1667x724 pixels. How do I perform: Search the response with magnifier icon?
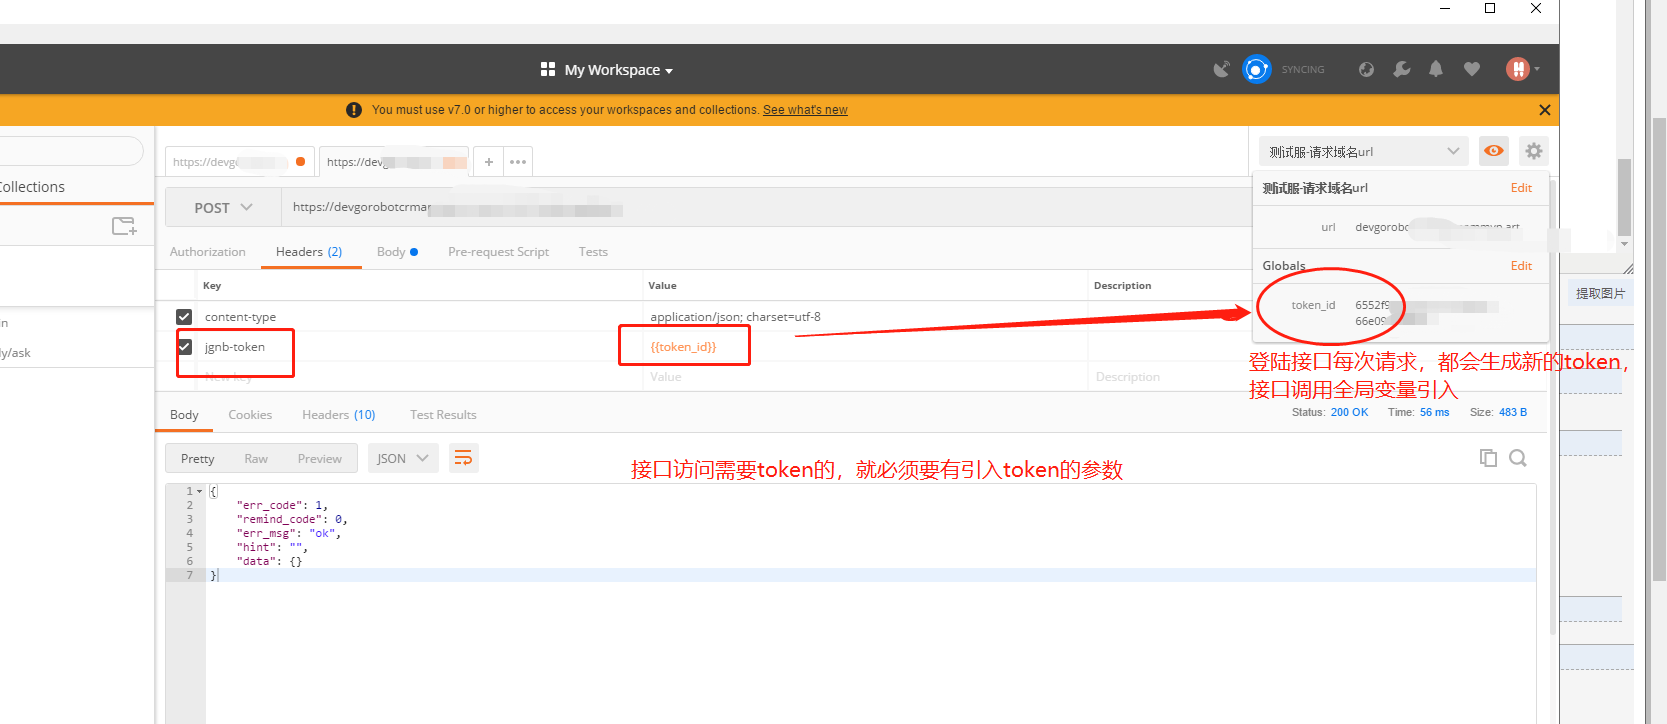click(x=1518, y=458)
